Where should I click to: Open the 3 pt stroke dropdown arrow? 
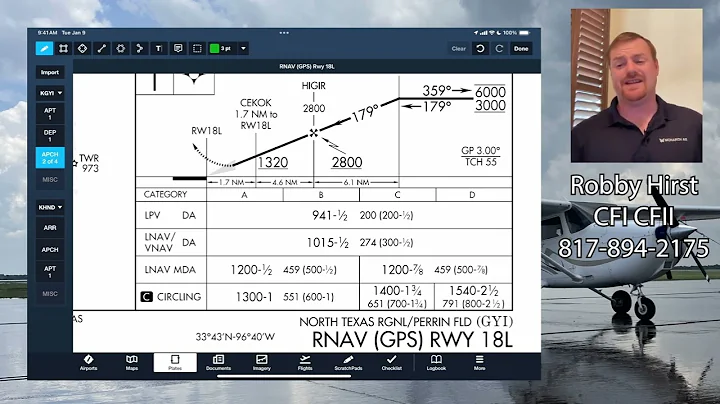(x=243, y=48)
